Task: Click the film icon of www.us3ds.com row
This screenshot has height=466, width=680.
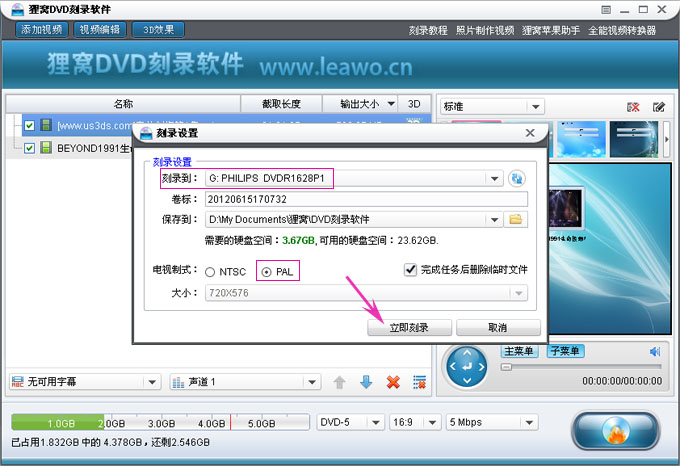Action: pos(46,125)
